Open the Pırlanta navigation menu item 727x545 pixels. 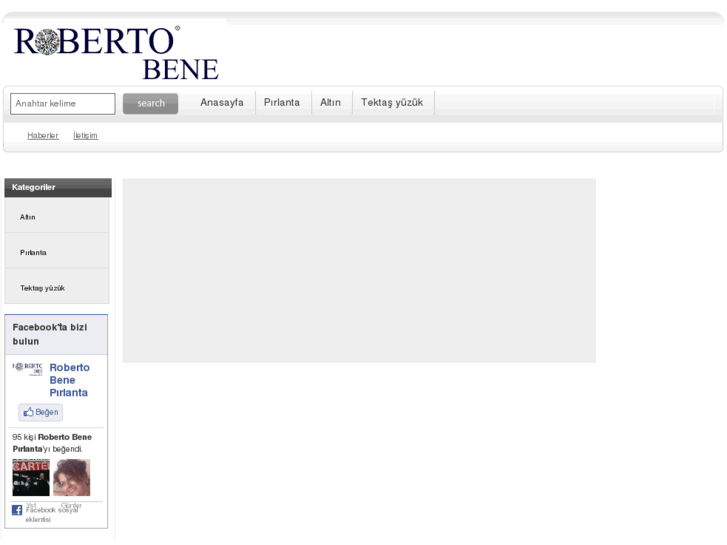coord(282,103)
